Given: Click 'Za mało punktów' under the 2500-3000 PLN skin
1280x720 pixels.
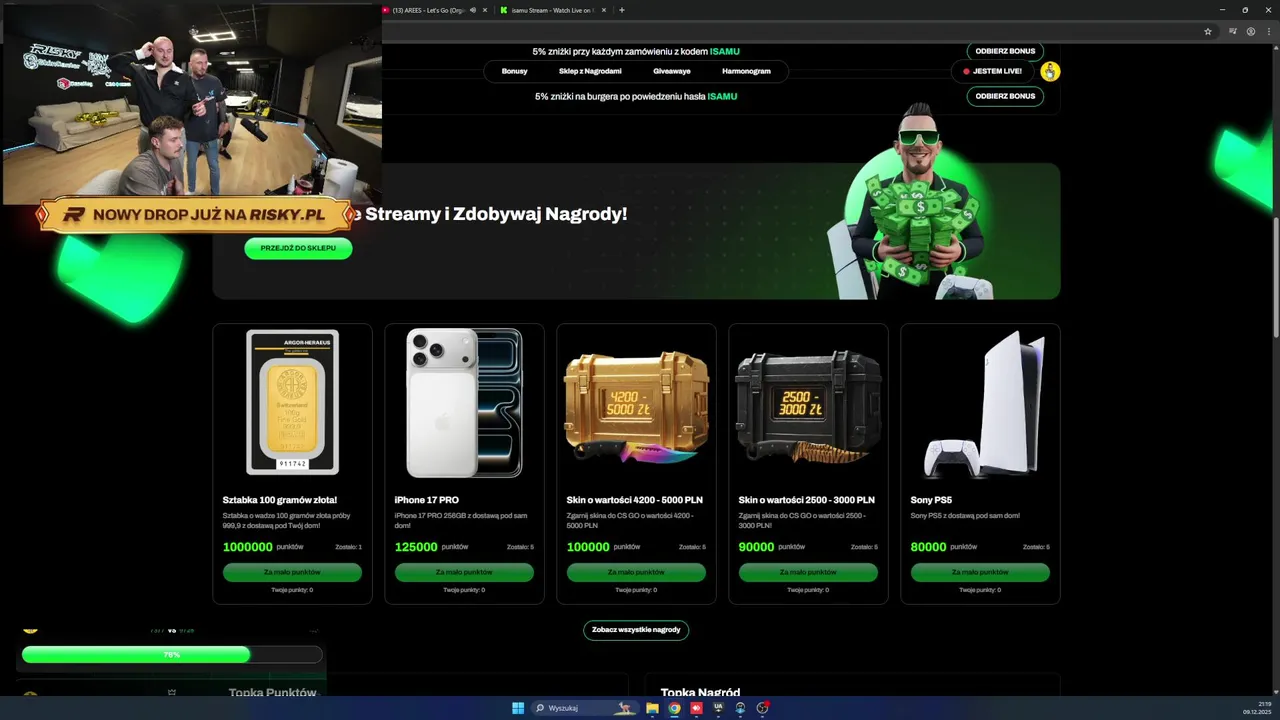Looking at the screenshot, I should click(x=808, y=572).
